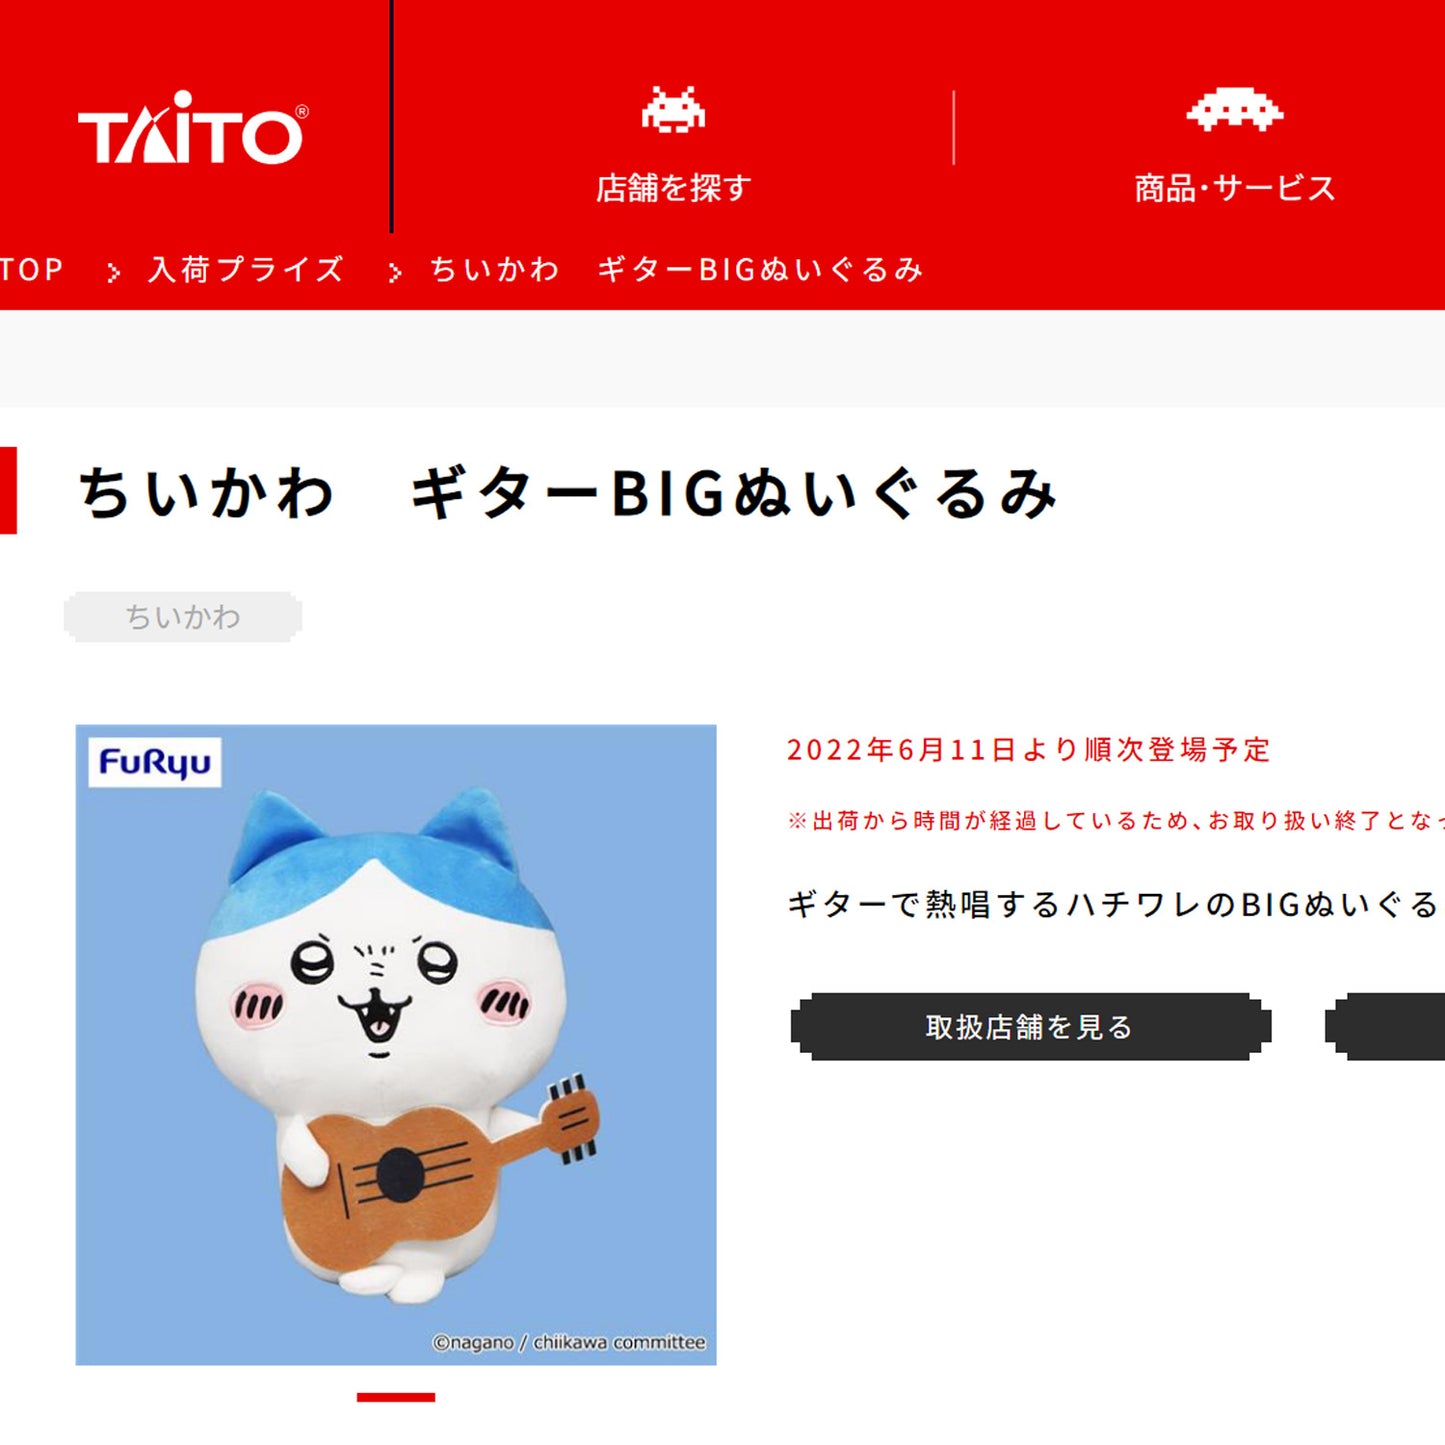The height and width of the screenshot is (1445, 1445).
Task: Open the 入荷プライズ breadcrumb link
Action: (x=246, y=270)
